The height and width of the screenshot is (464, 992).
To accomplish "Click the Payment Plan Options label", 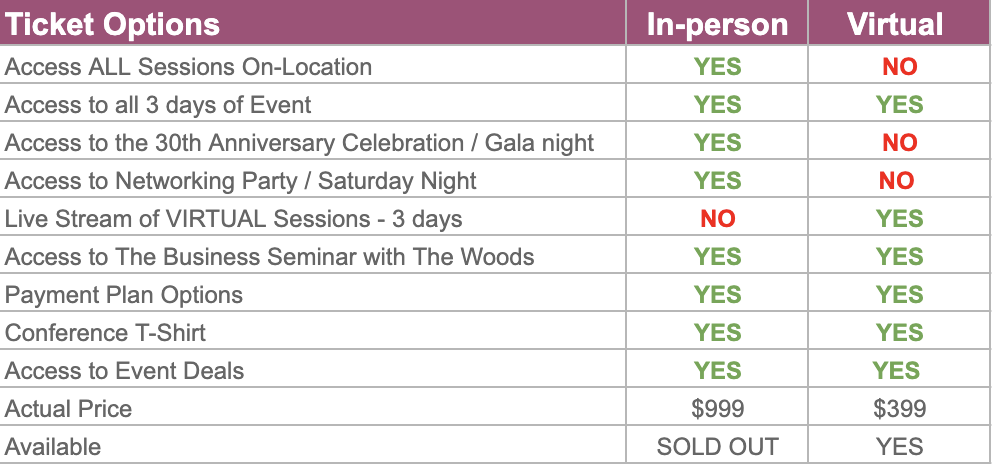I will [x=124, y=295].
